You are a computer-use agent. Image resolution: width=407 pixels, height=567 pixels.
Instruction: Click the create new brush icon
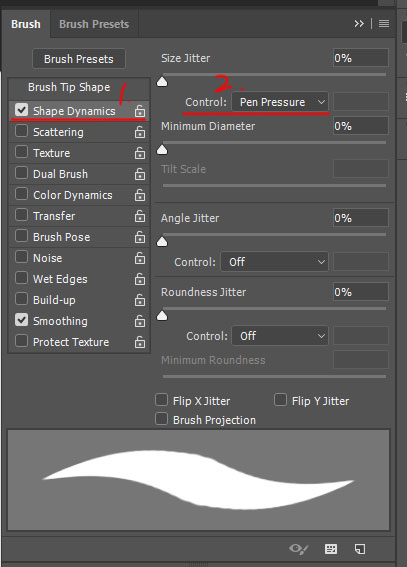coord(360,549)
